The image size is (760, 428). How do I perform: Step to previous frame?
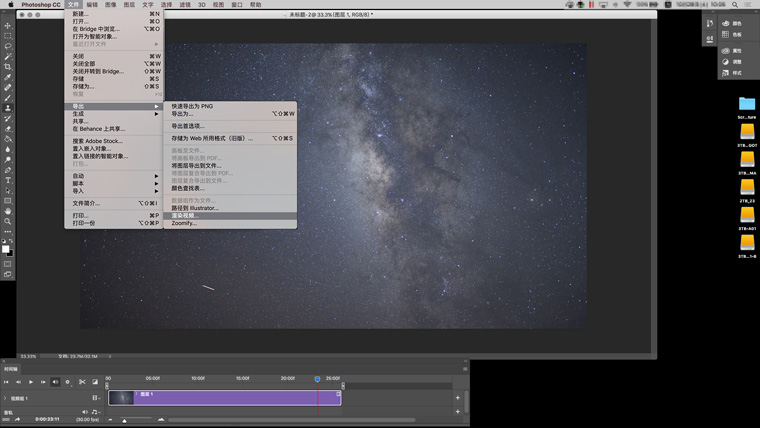pyautogui.click(x=18, y=382)
